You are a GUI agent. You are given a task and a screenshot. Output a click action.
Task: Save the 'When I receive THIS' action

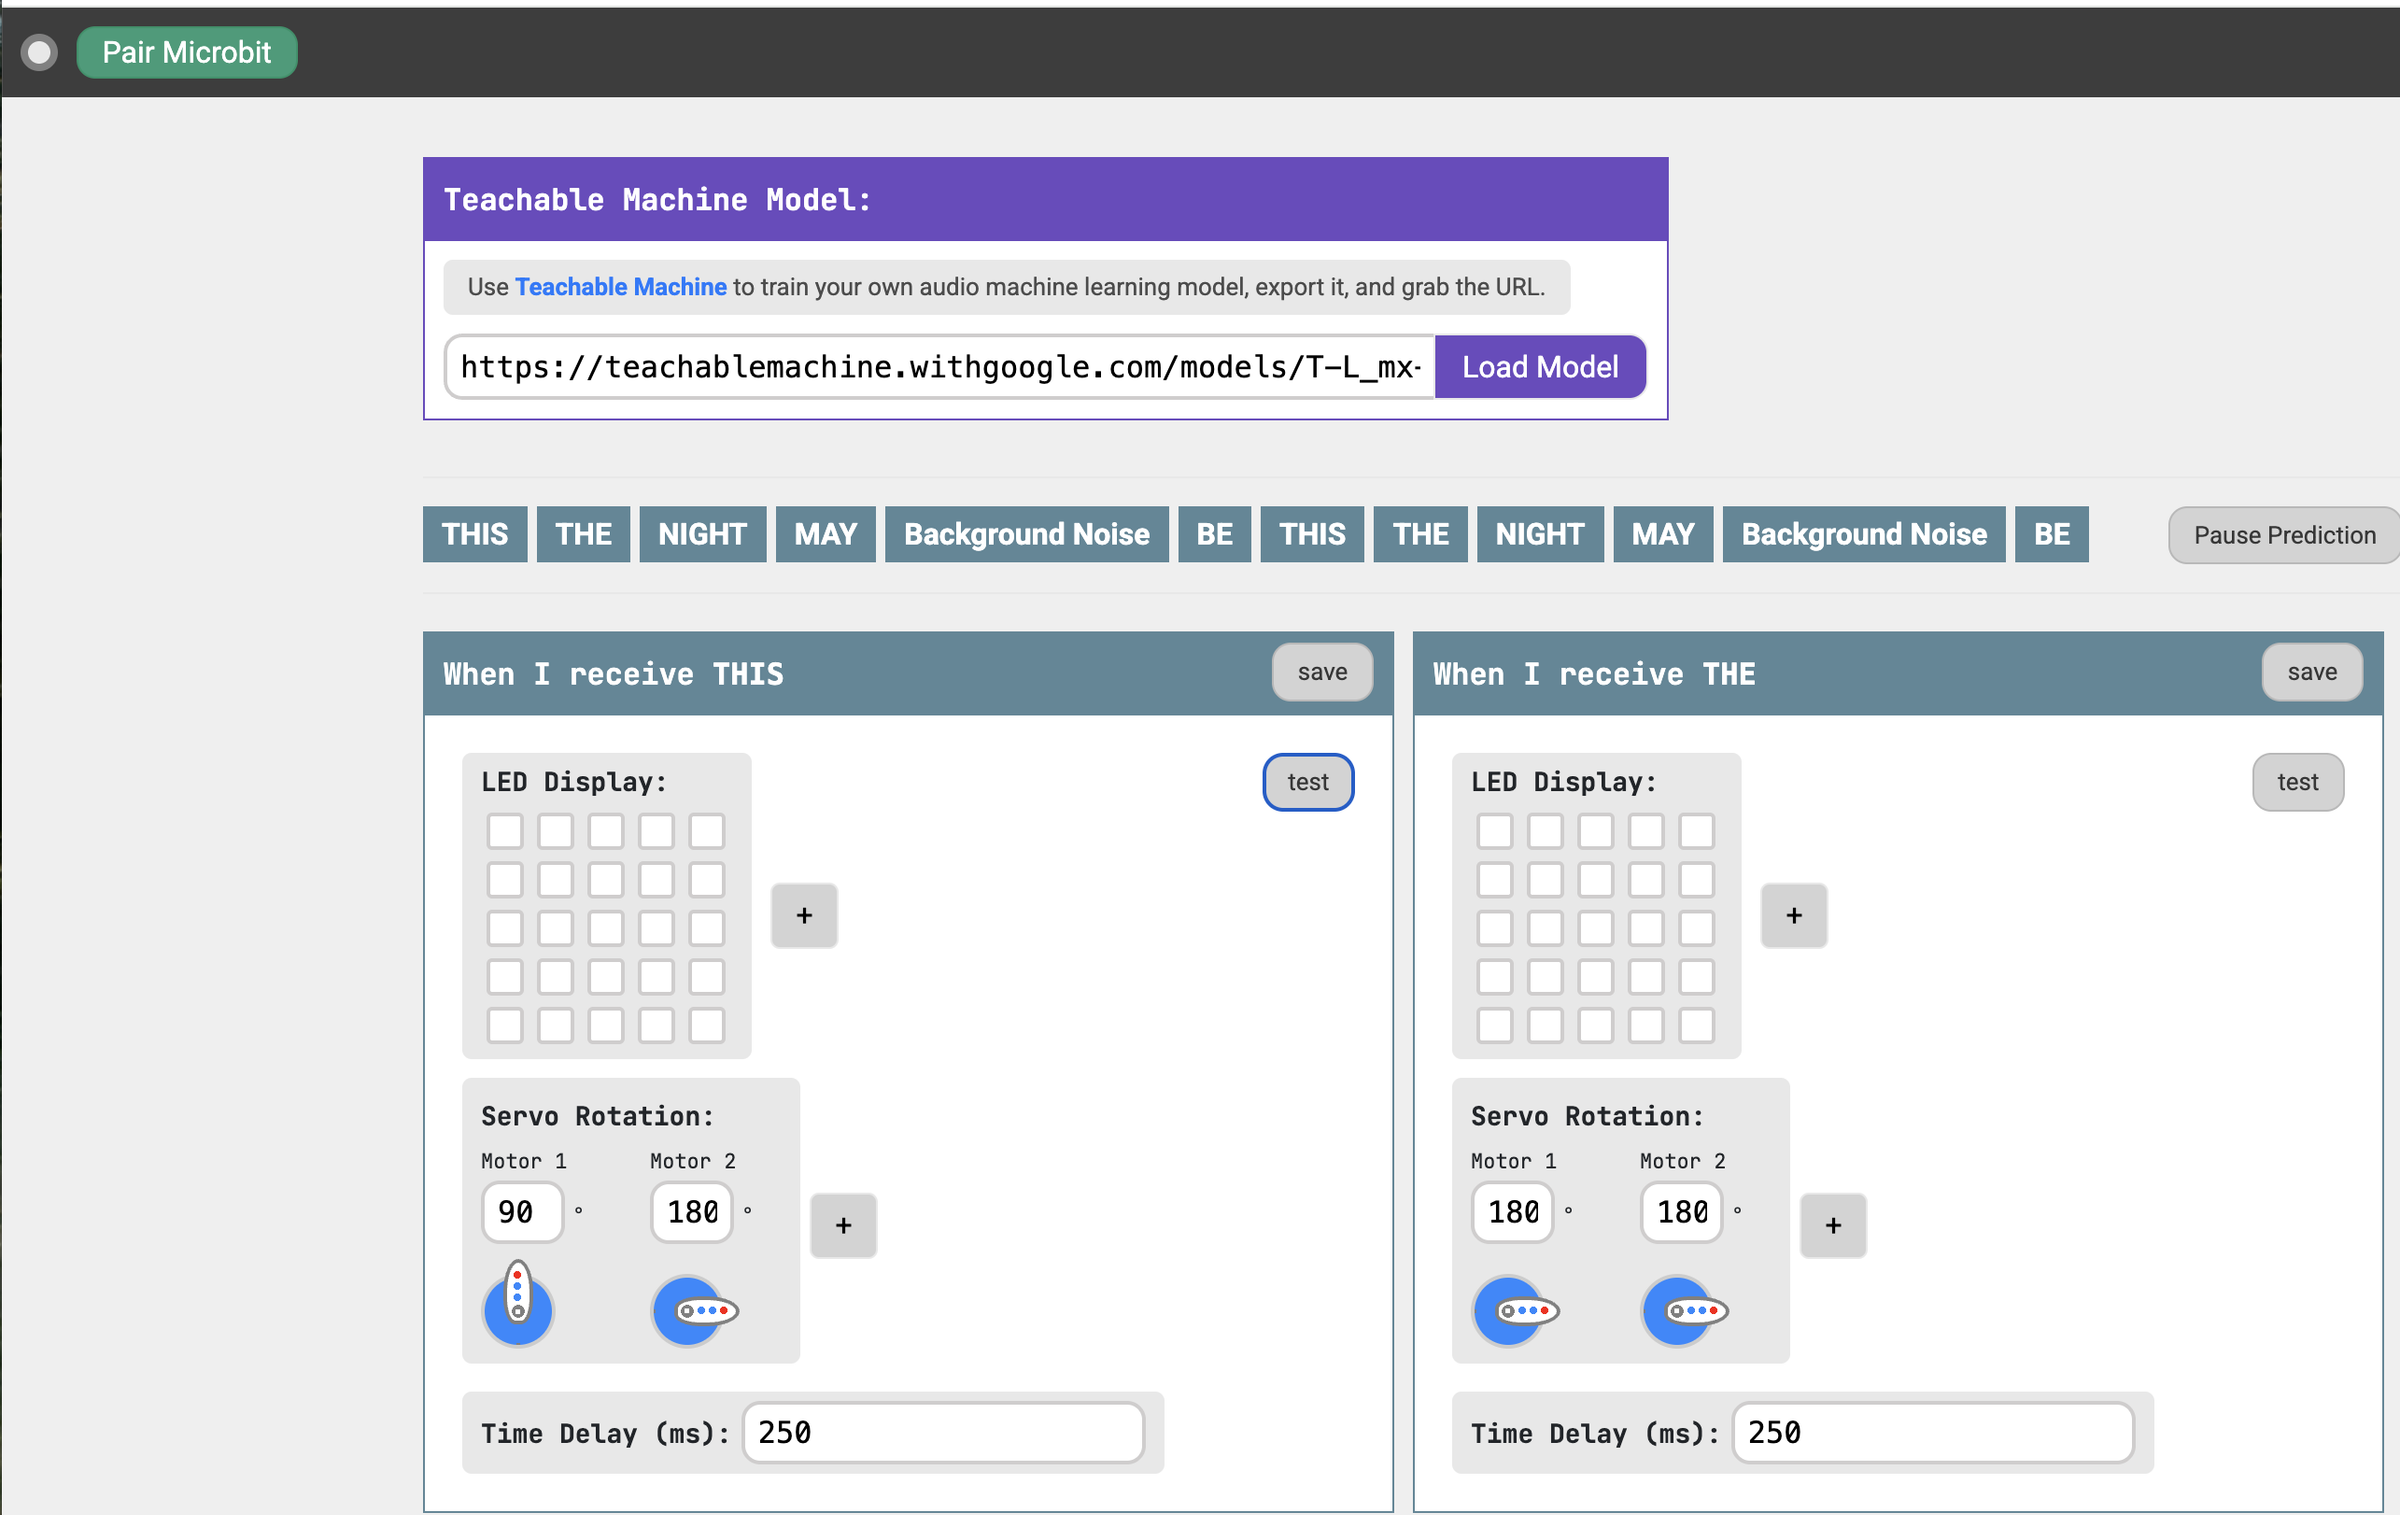(x=1322, y=672)
